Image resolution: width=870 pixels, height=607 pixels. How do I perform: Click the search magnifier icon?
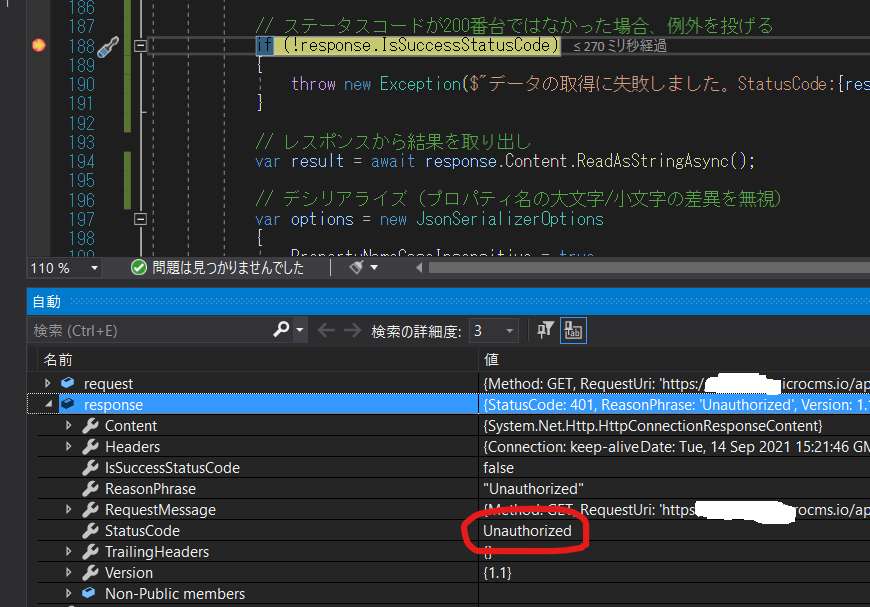click(281, 330)
